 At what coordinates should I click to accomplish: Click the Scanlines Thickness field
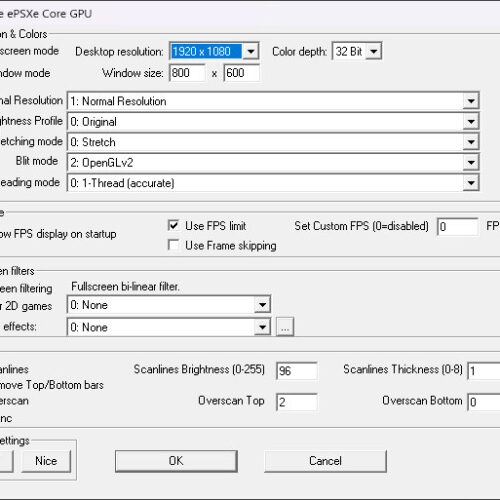pyautogui.click(x=484, y=371)
